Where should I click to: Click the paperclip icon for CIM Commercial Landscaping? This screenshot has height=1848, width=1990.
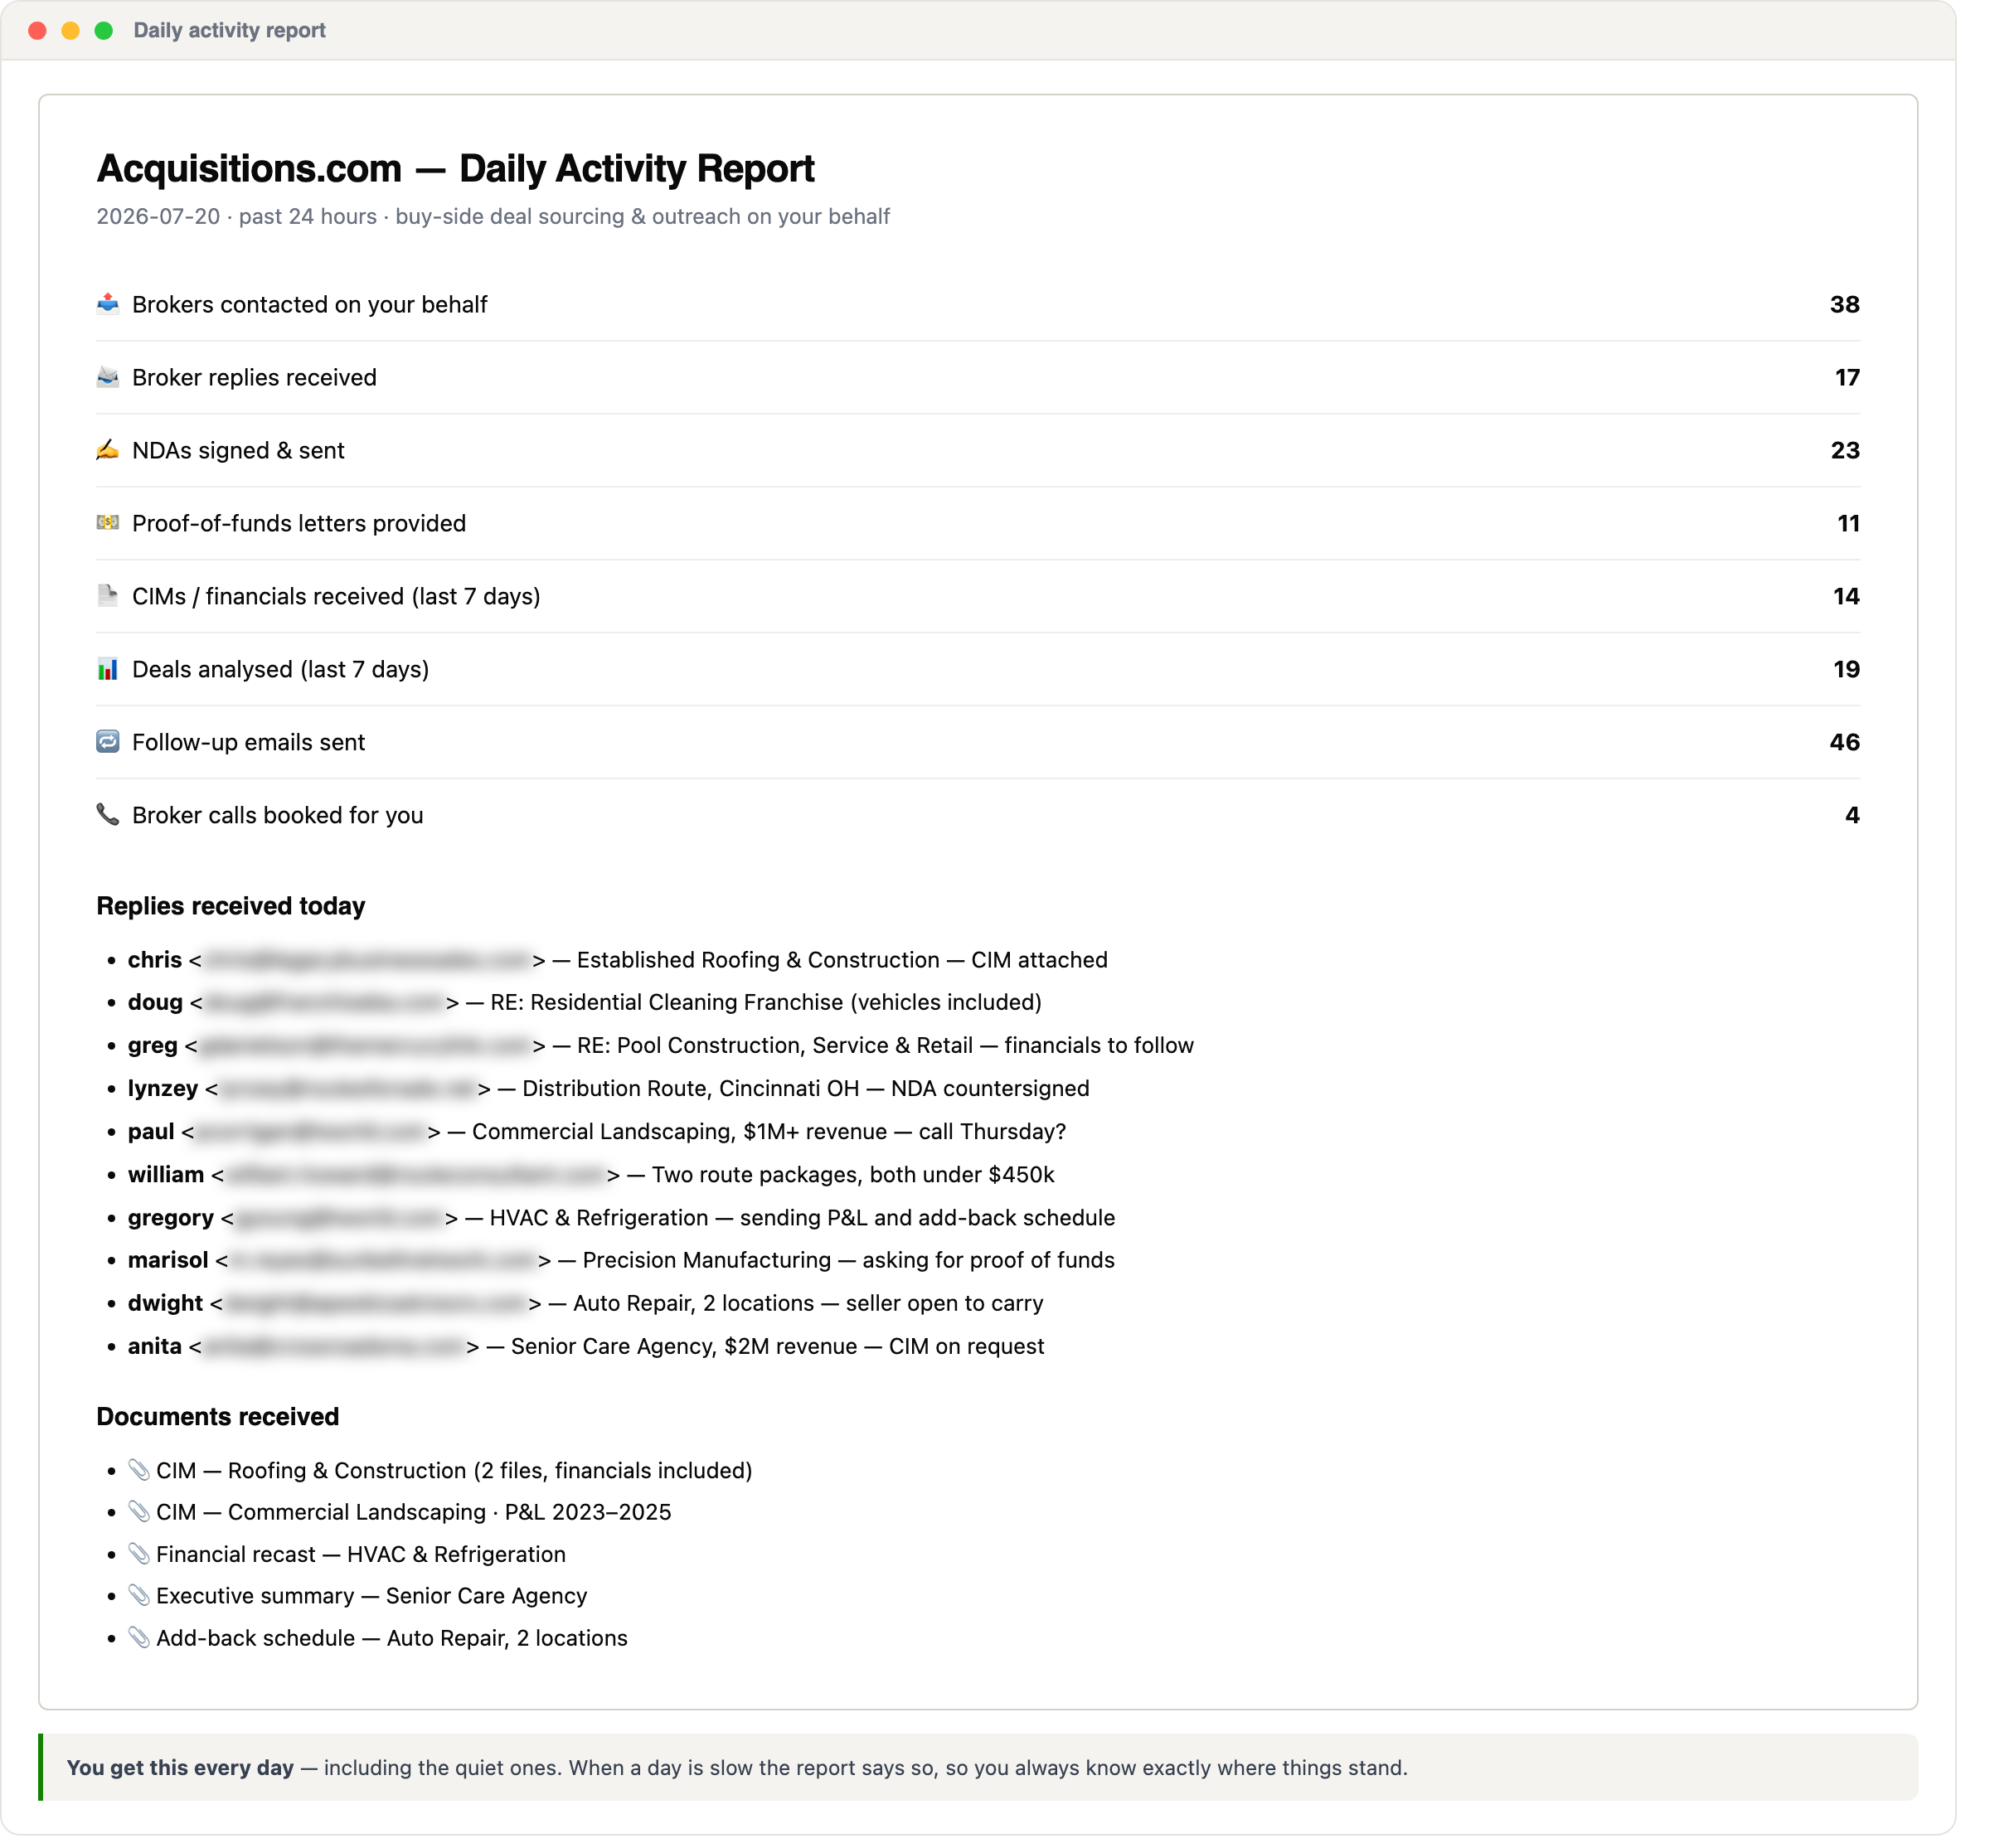click(x=139, y=1512)
